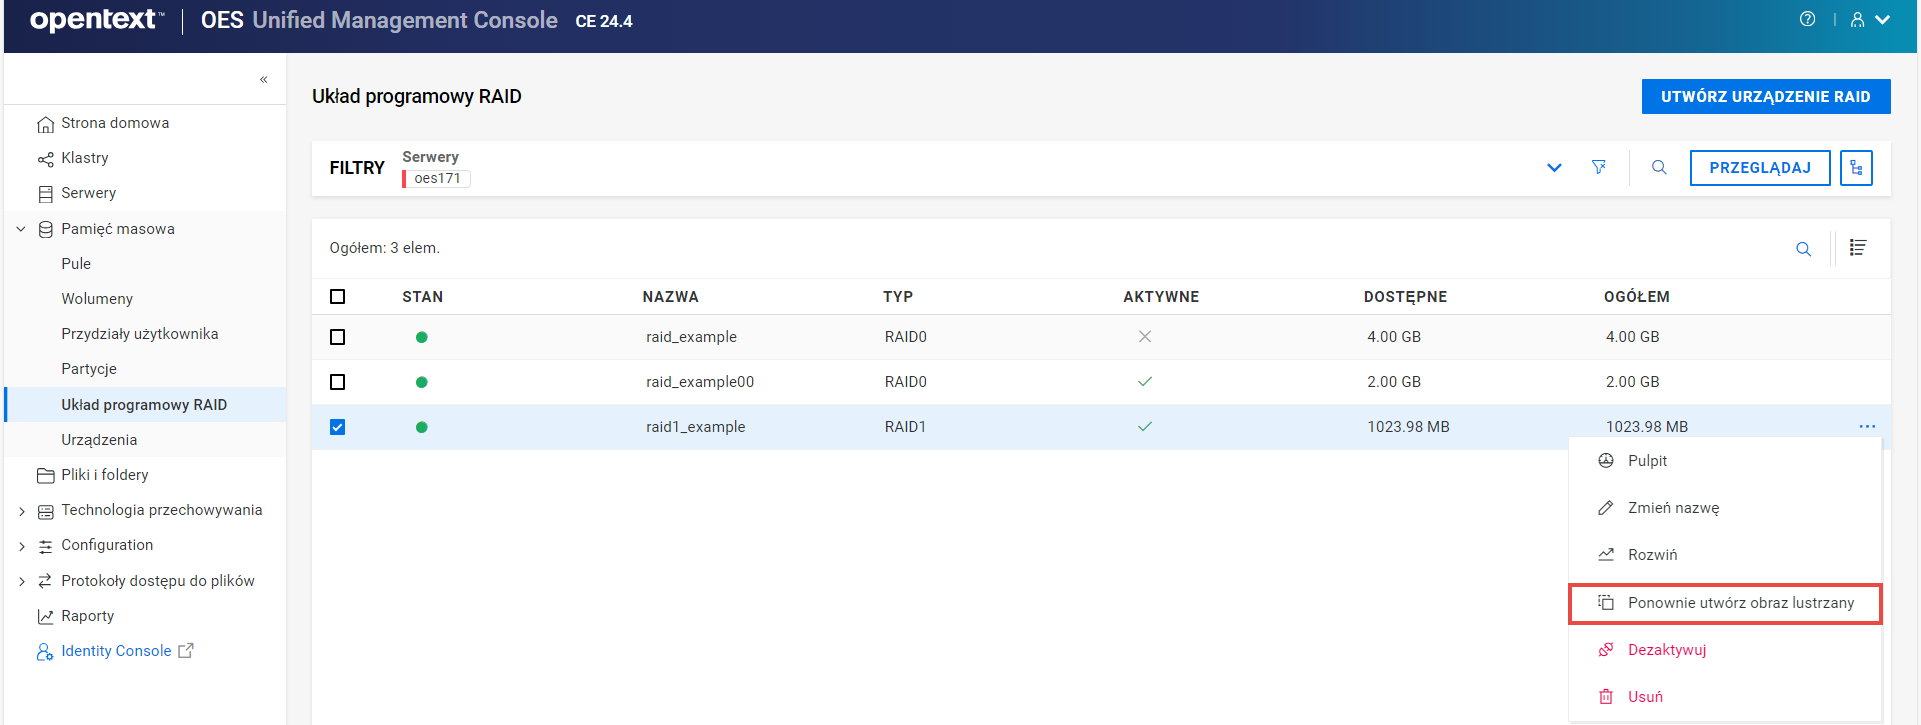Choose Dezaktywuj from context menu

point(1666,650)
